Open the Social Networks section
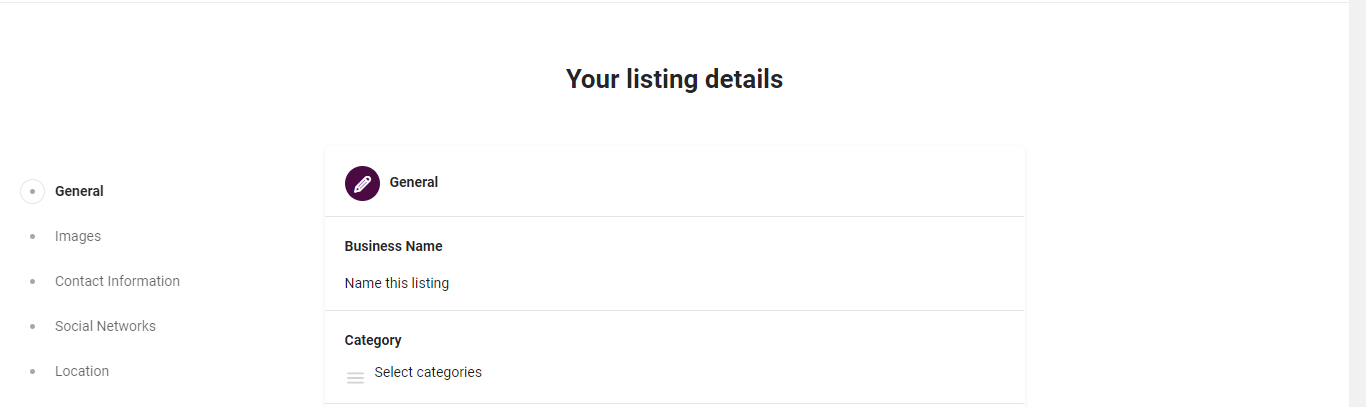Image resolution: width=1366 pixels, height=407 pixels. pos(105,327)
